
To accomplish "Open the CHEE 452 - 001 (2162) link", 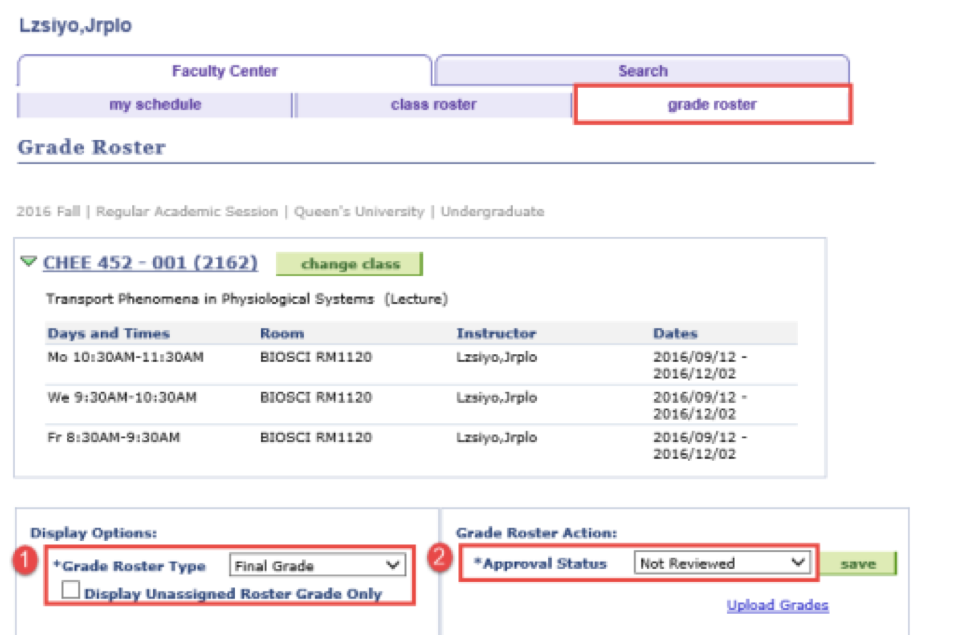I will (x=150, y=263).
